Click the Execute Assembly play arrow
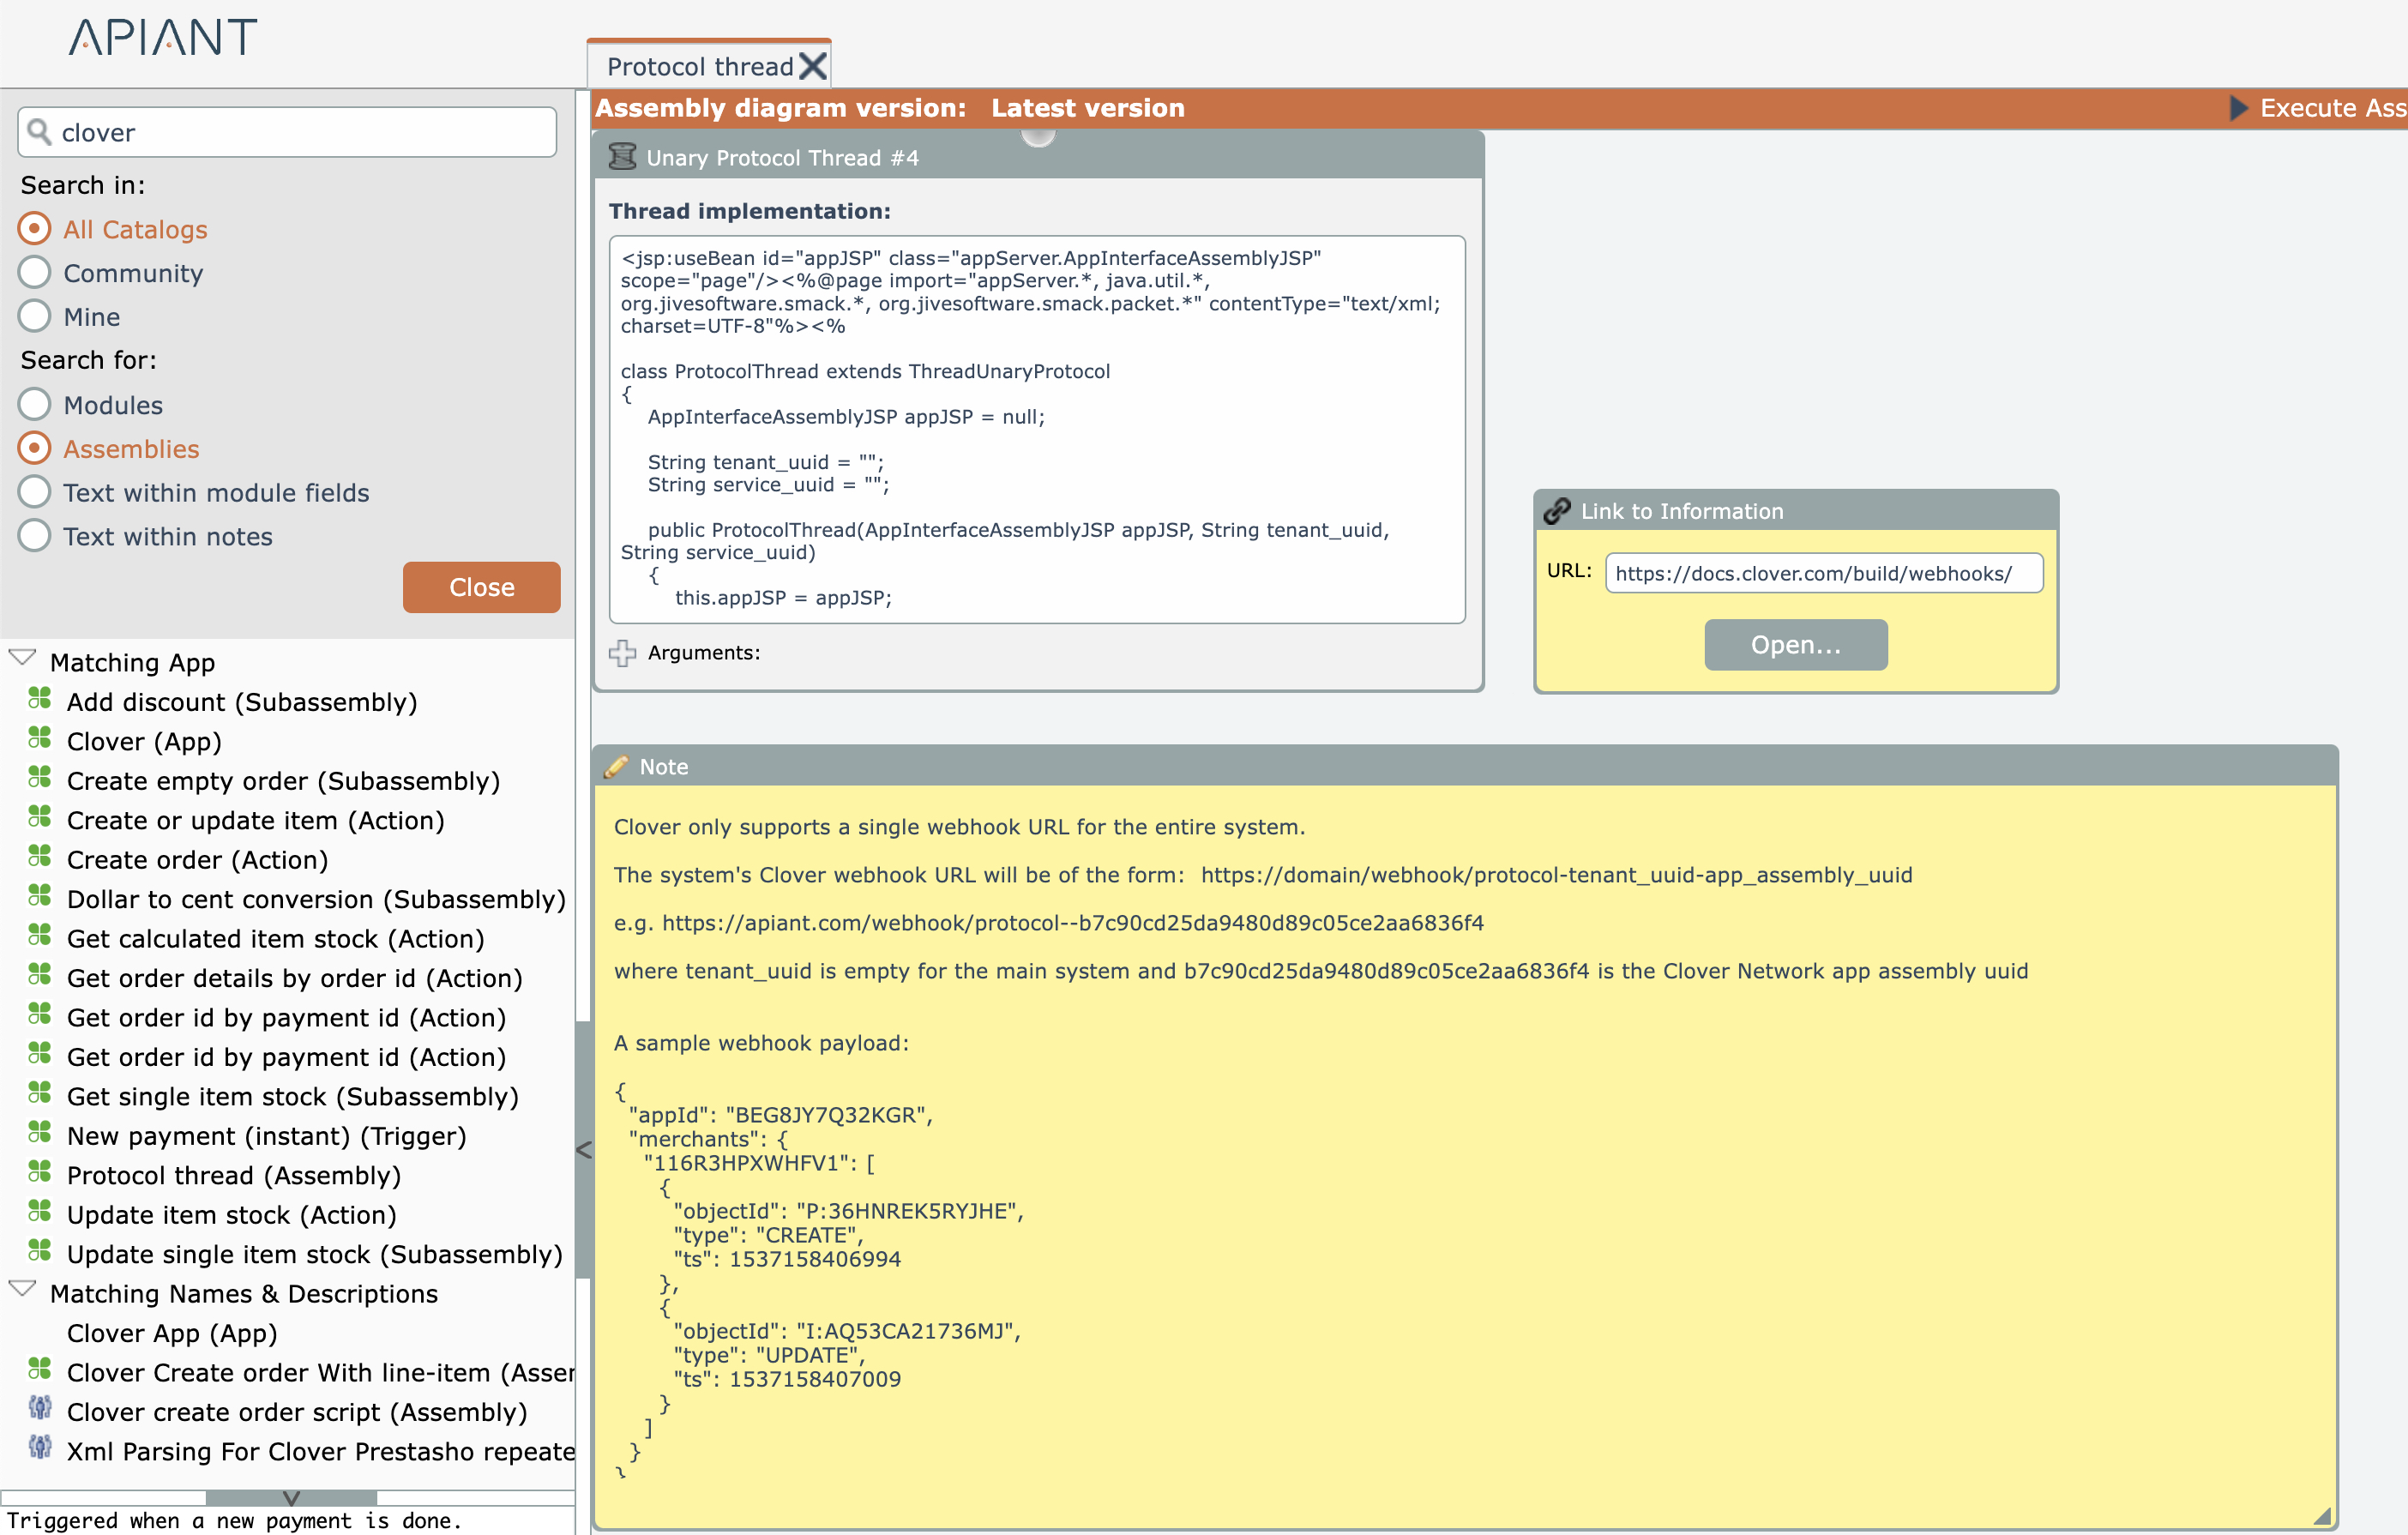The height and width of the screenshot is (1535, 2408). [x=2238, y=108]
